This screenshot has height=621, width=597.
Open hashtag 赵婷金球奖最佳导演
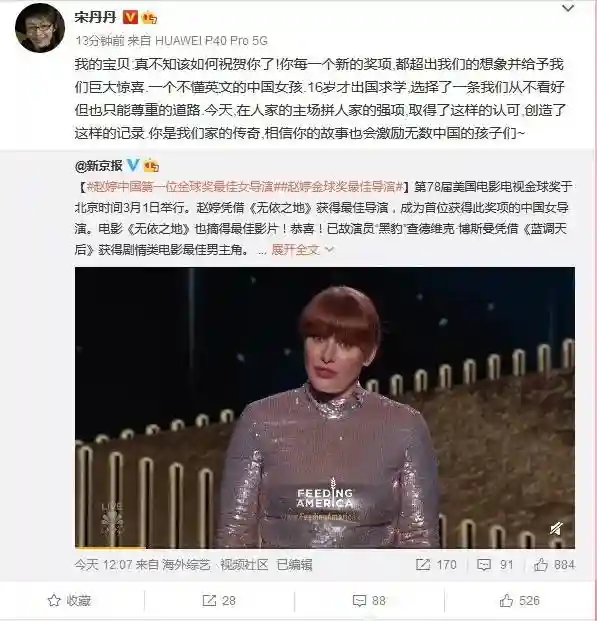click(338, 187)
